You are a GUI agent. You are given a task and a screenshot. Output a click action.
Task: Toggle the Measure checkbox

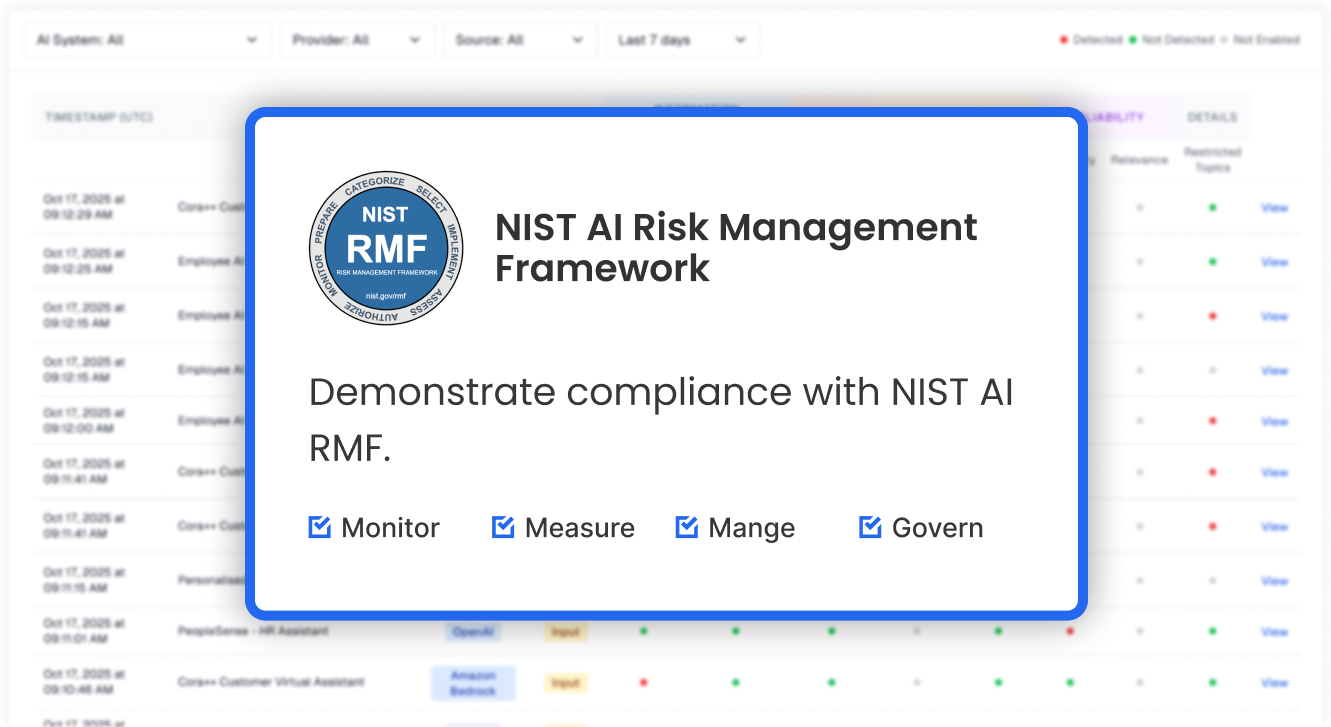tap(503, 527)
